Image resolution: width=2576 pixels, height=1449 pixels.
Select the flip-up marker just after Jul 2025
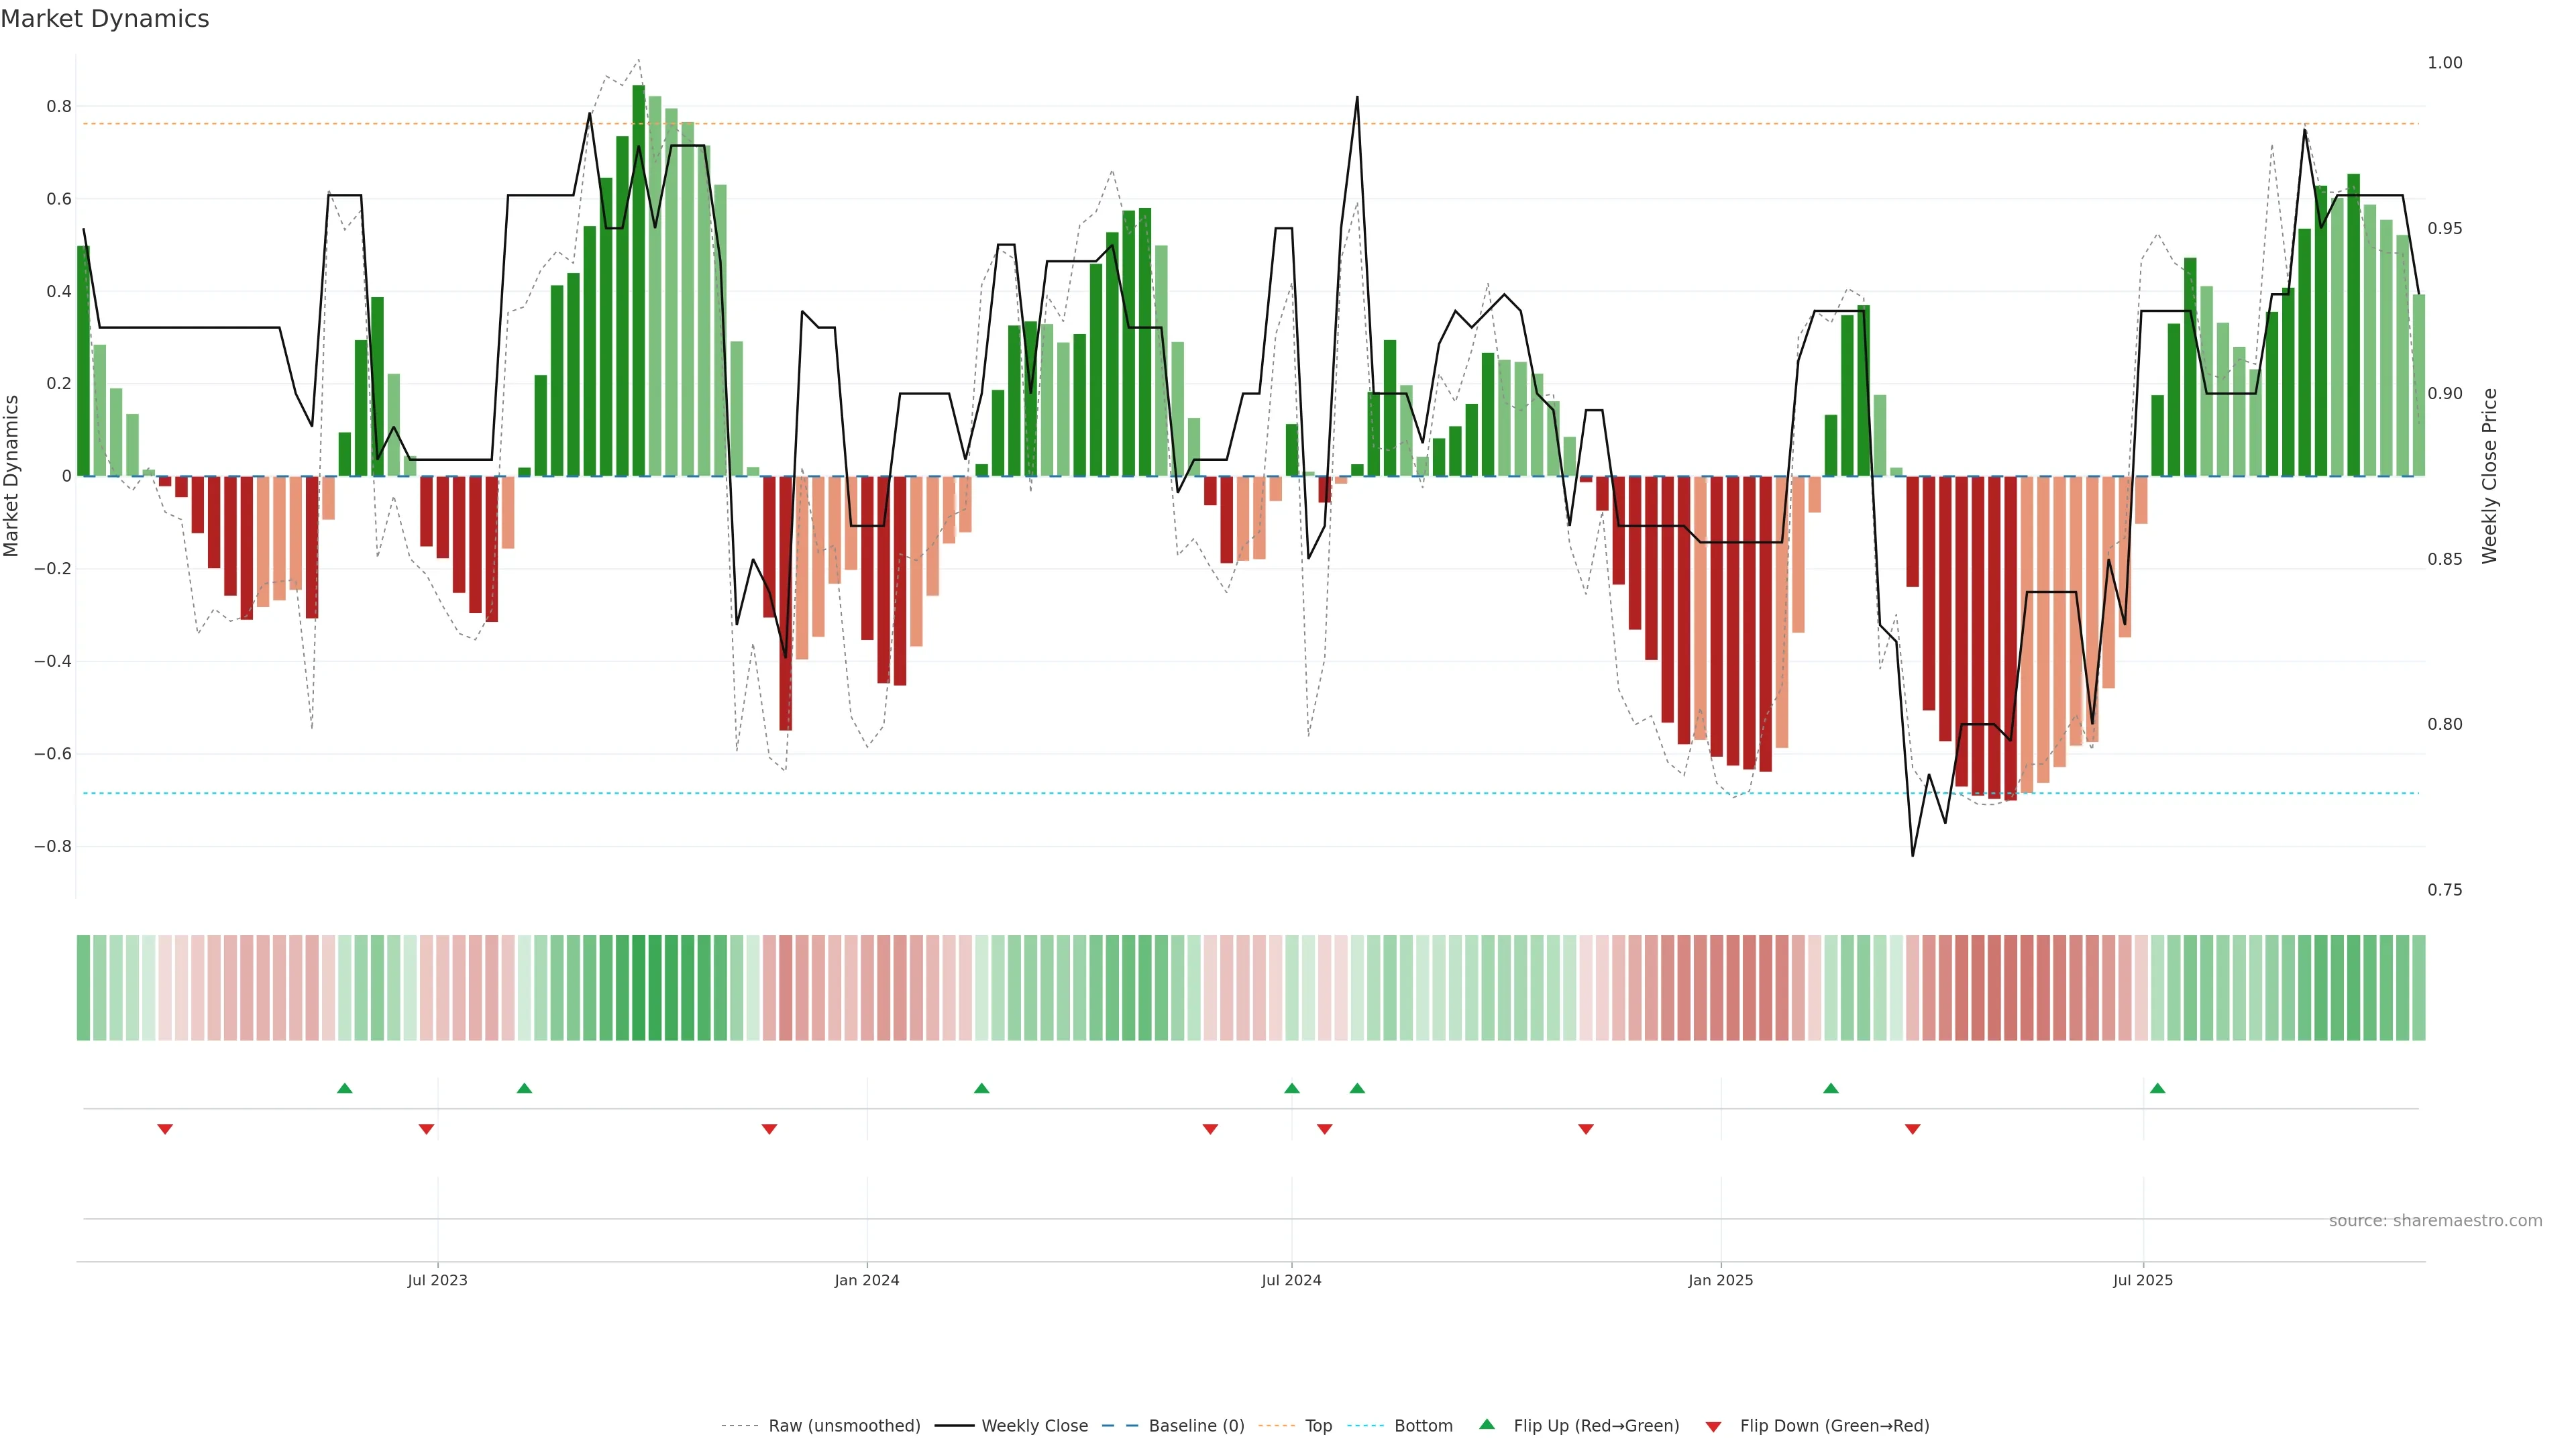click(x=2157, y=1088)
